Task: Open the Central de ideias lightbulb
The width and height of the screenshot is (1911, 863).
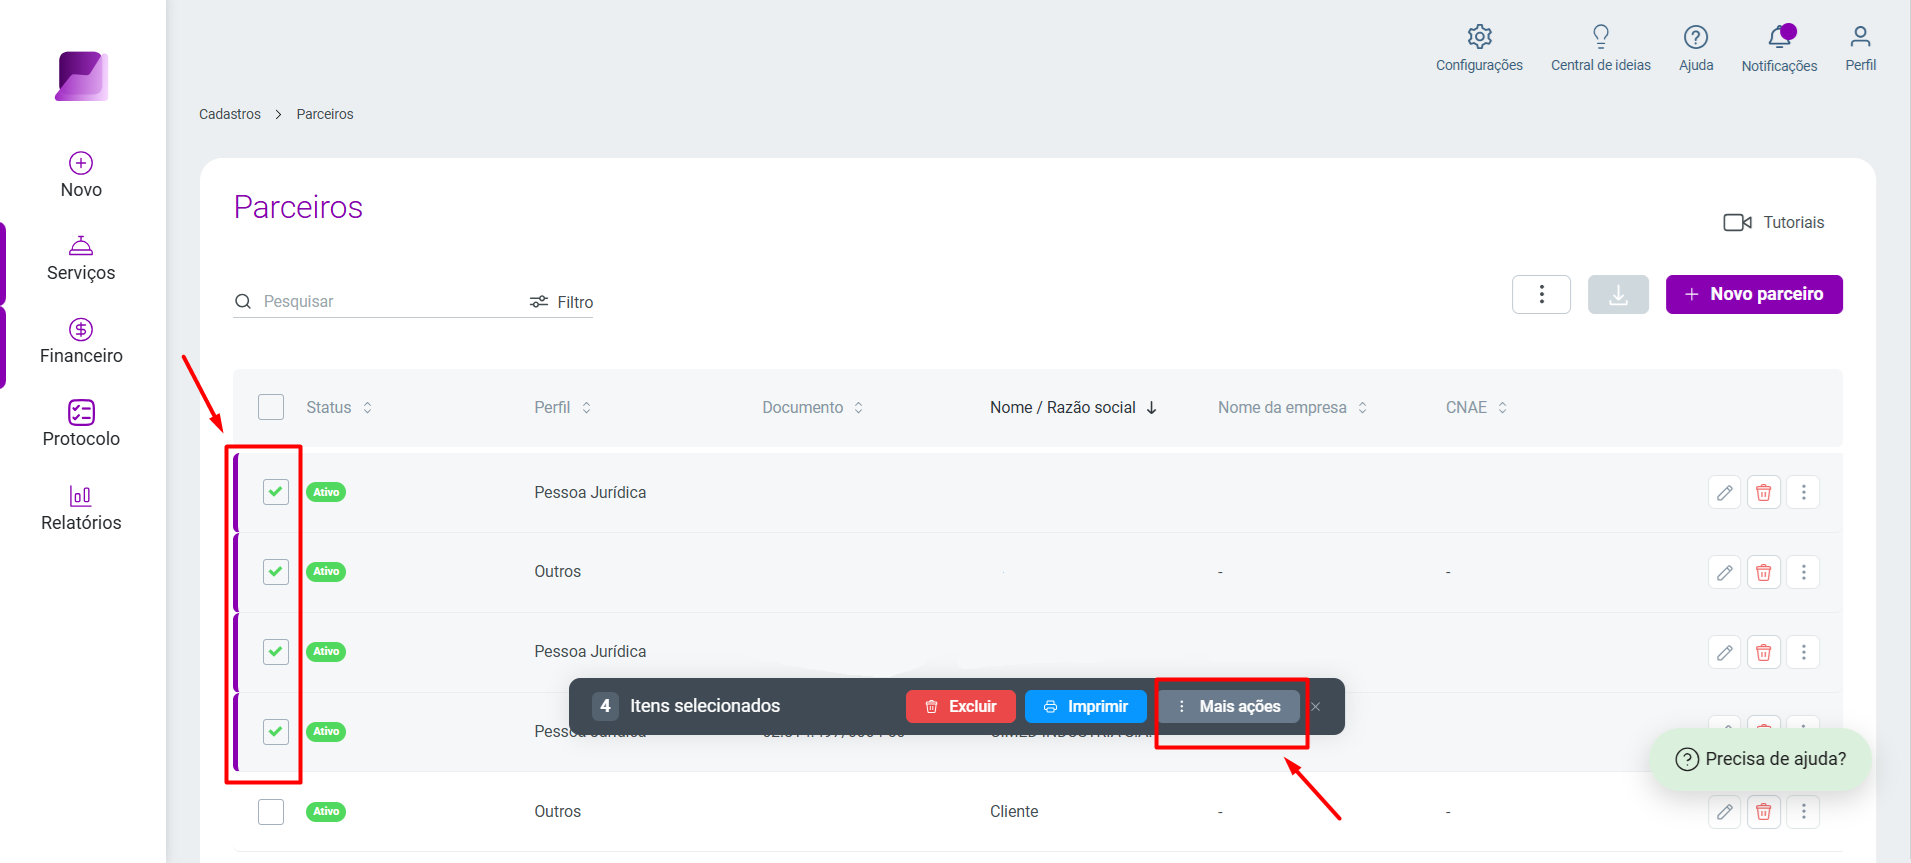Action: (1600, 37)
